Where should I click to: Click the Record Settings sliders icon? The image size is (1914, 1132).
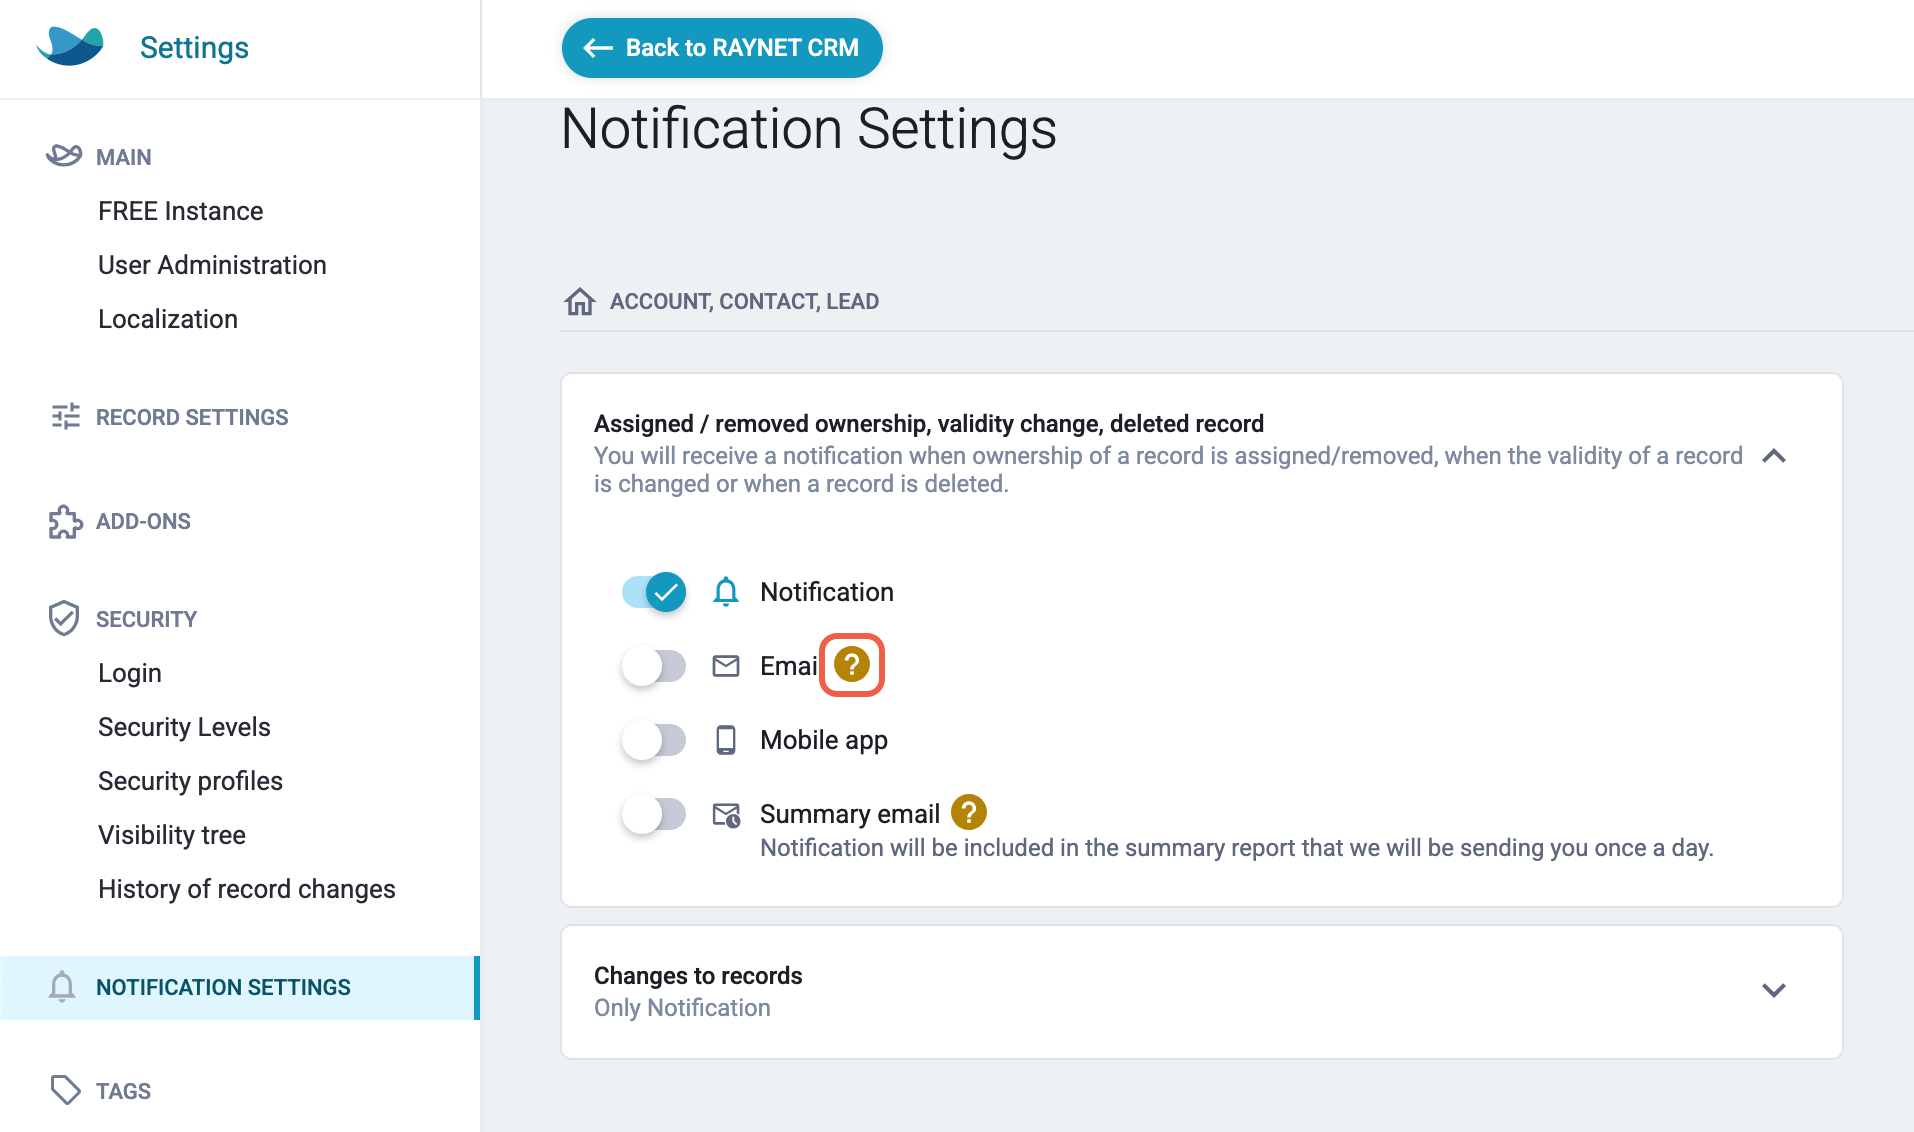65,416
